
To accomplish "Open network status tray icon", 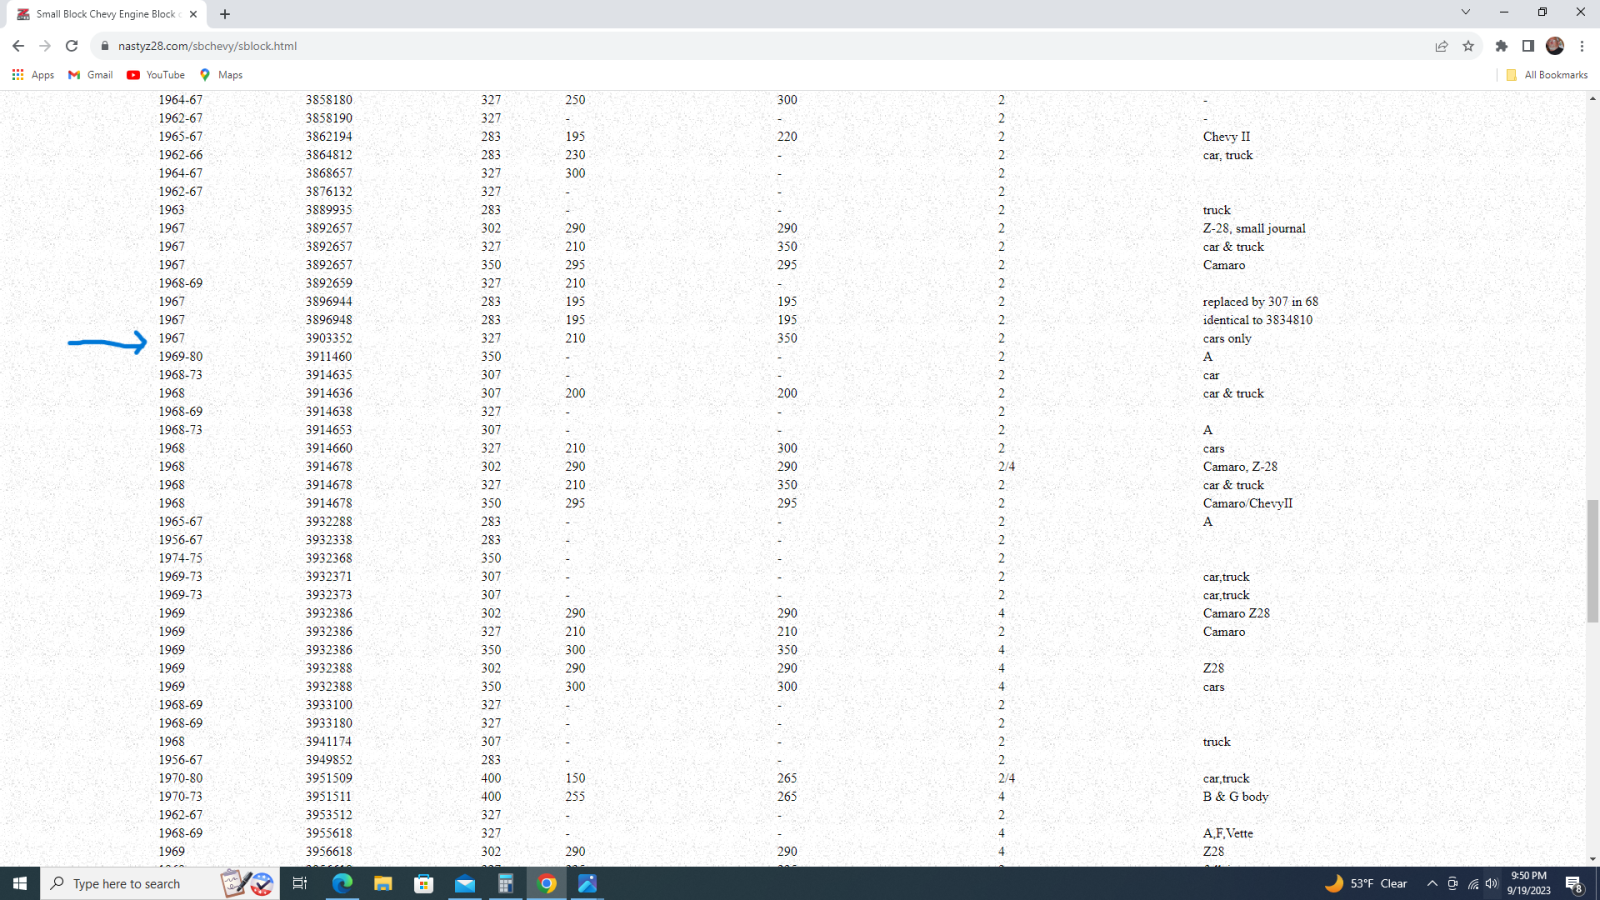I will (1473, 883).
